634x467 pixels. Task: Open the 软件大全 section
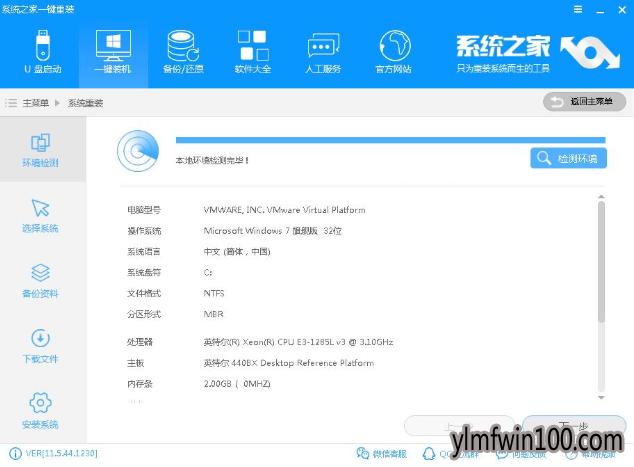[x=253, y=51]
